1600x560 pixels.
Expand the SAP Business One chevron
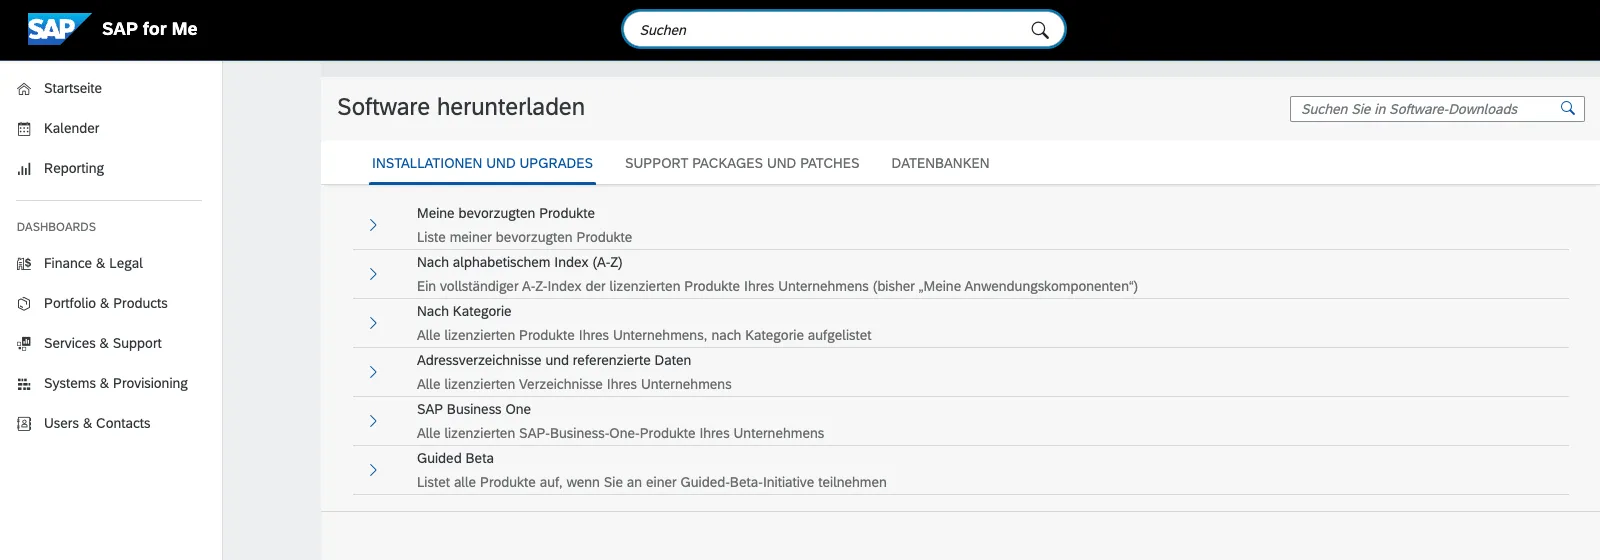click(x=373, y=421)
